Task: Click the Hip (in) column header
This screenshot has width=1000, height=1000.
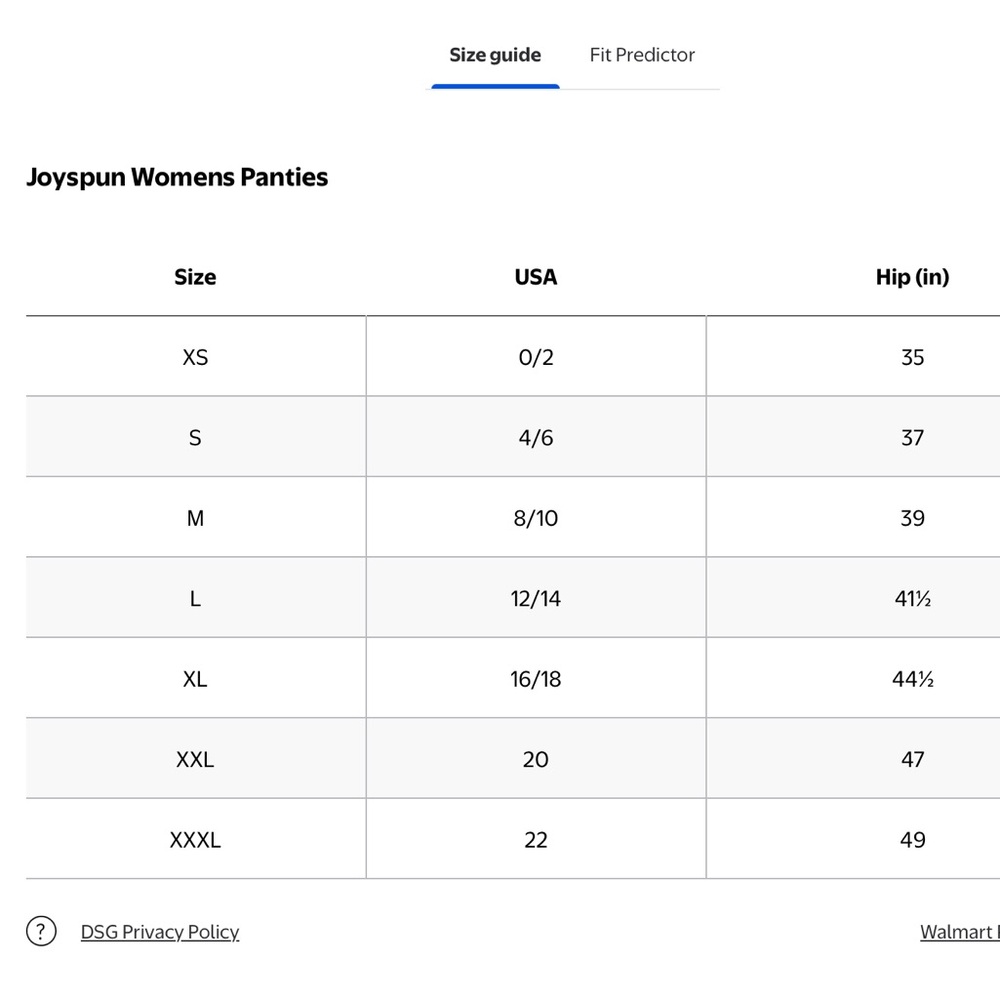Action: [x=912, y=277]
